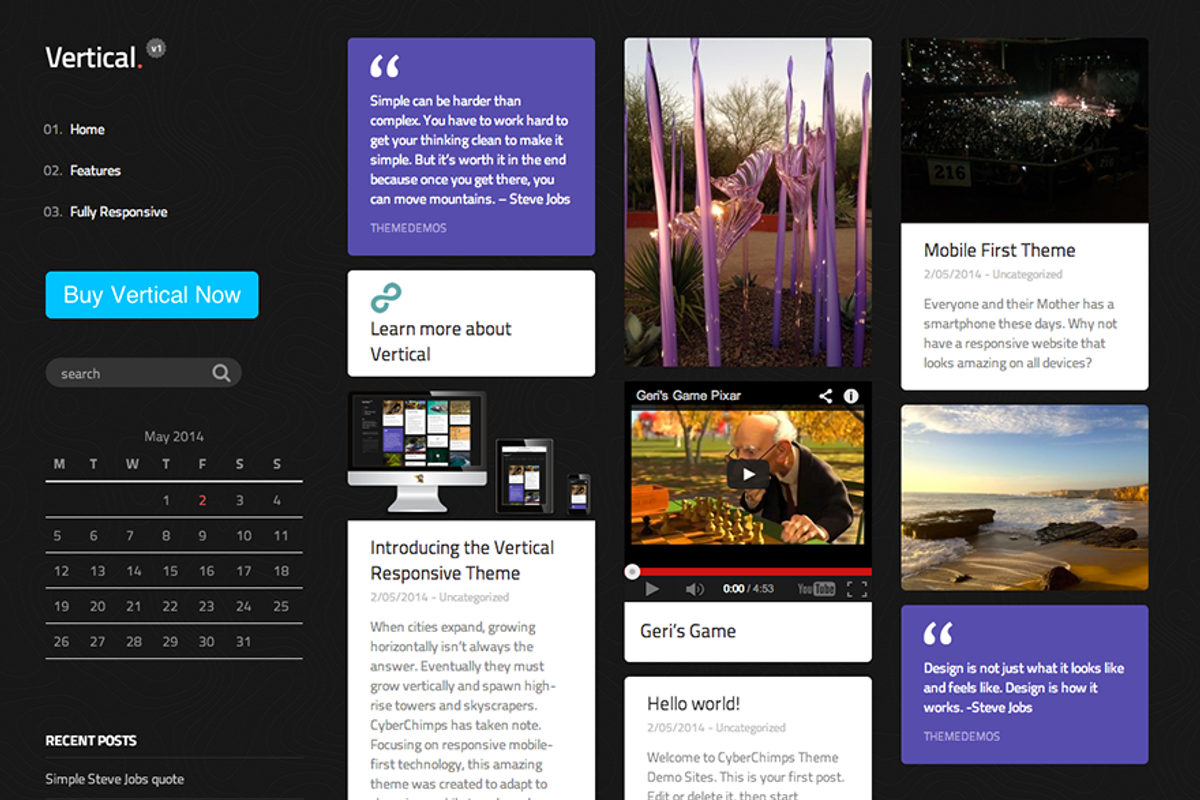The width and height of the screenshot is (1200, 800).
Task: Select calendar date 2 in May 2014
Action: tap(202, 501)
